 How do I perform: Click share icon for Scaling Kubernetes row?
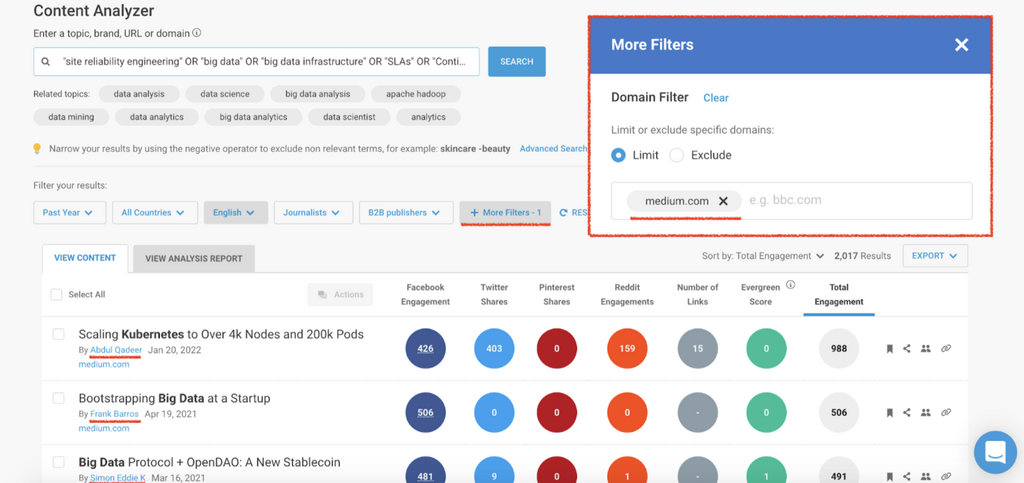pyautogui.click(x=907, y=349)
